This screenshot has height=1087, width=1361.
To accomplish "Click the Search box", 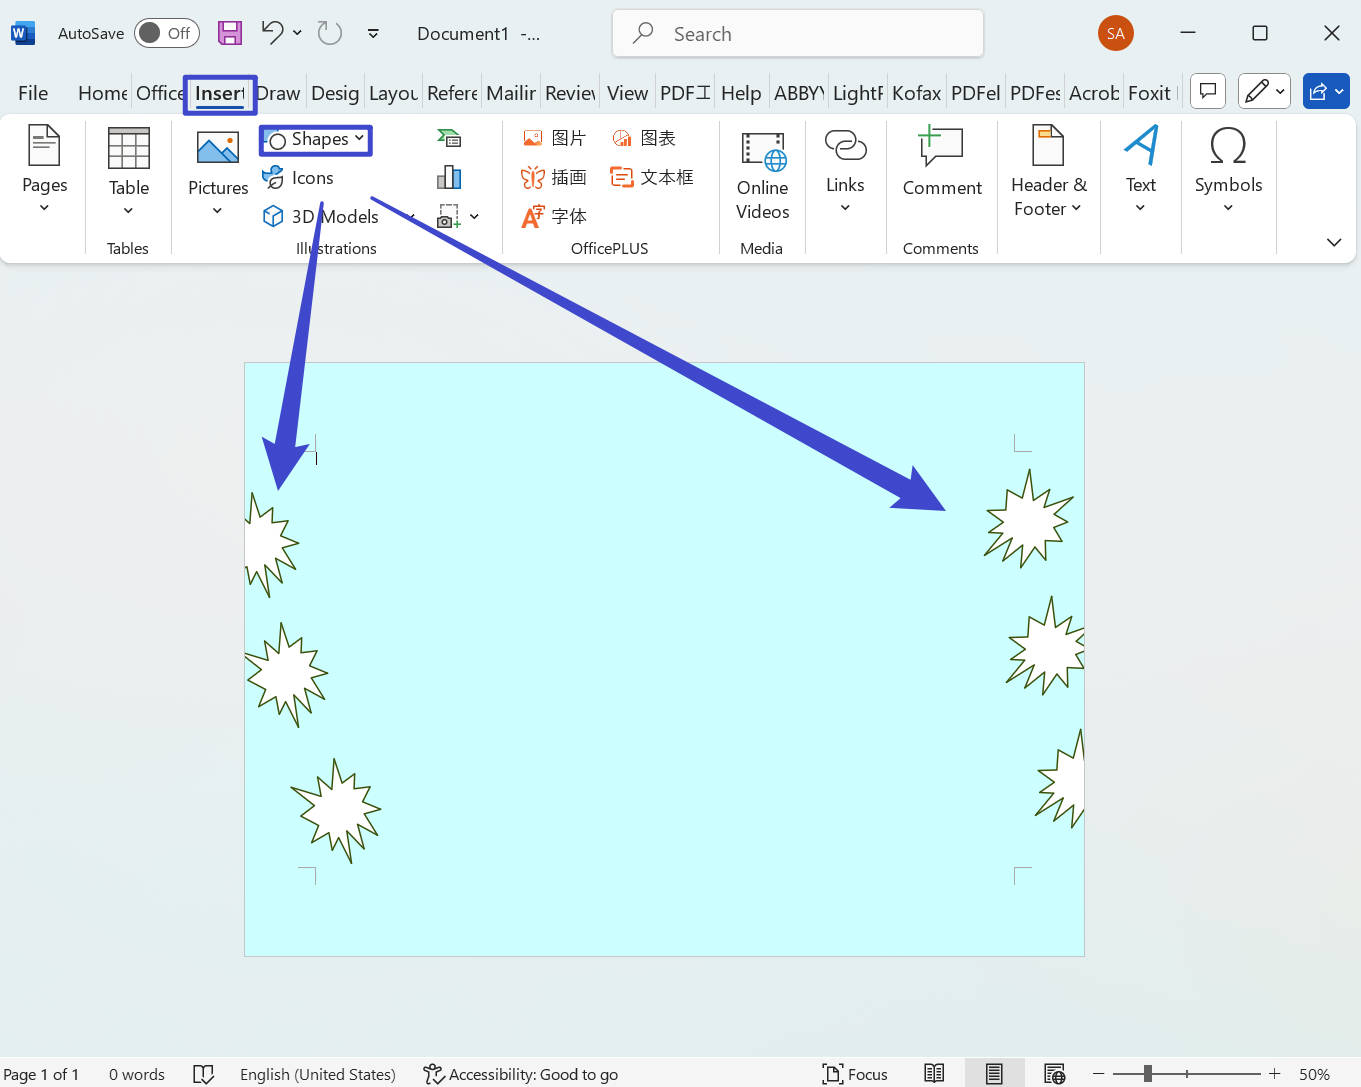I will pos(798,33).
